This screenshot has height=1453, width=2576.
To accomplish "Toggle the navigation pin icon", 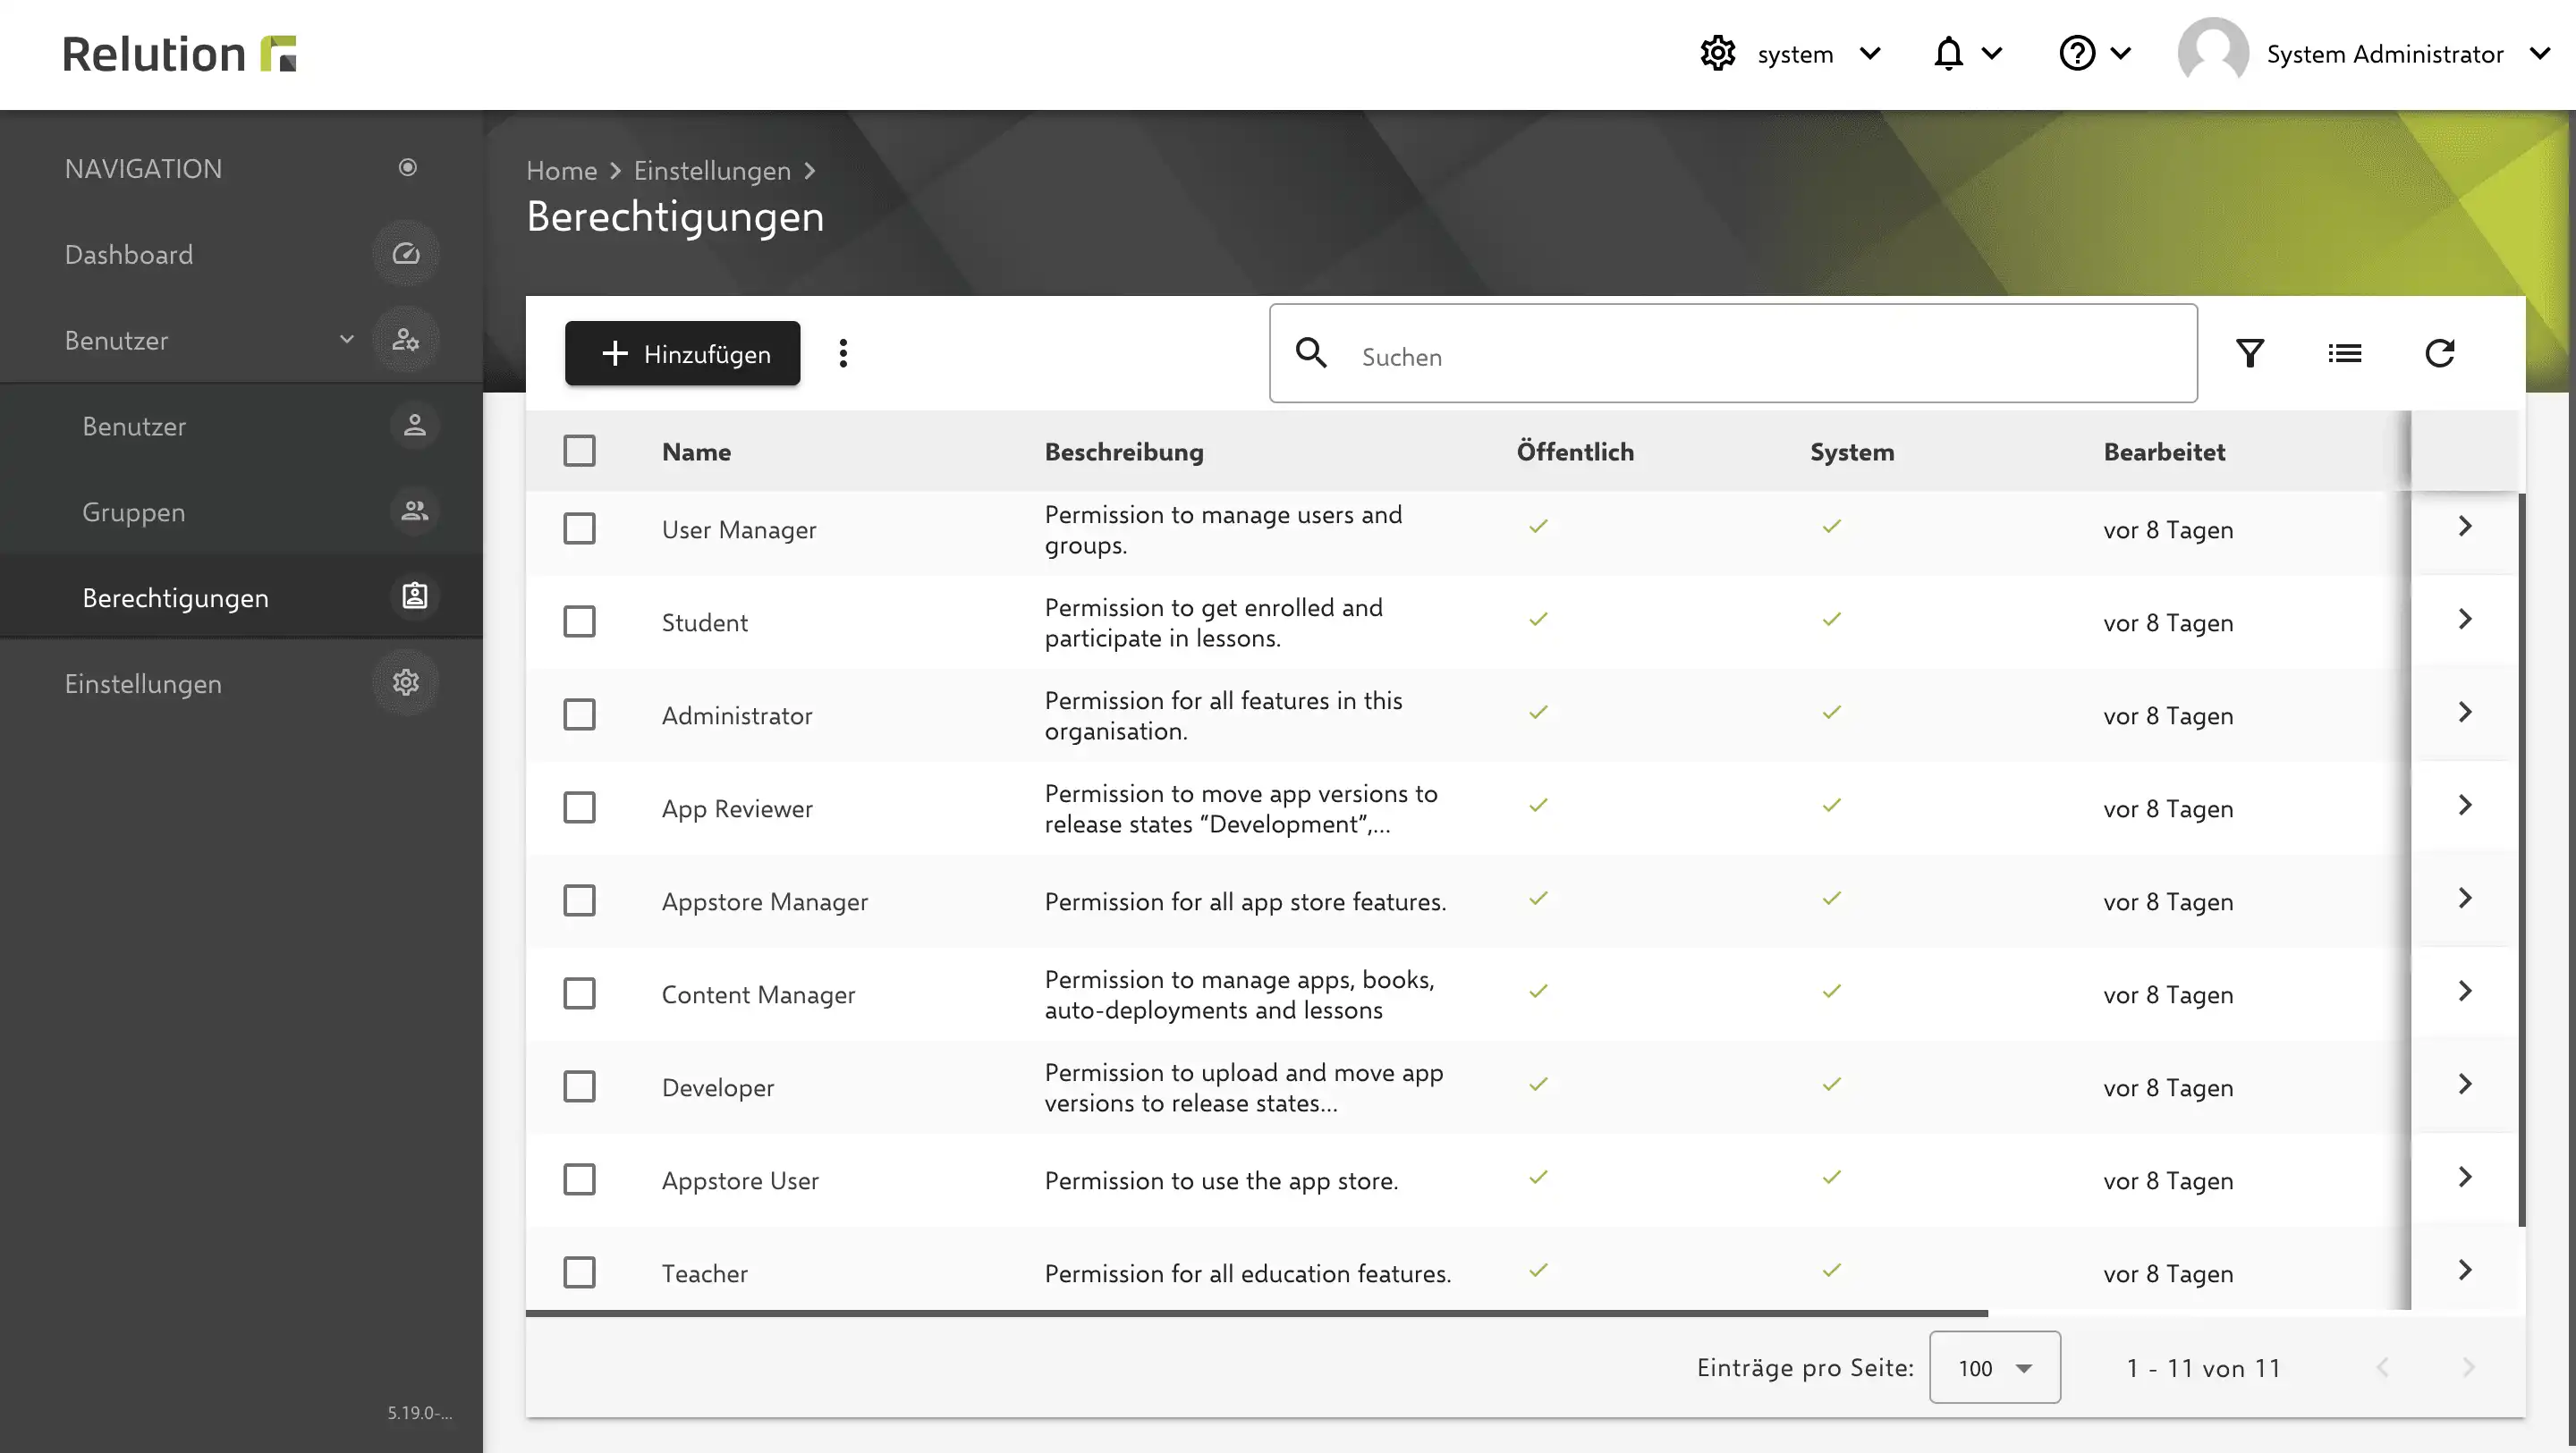I will click(x=407, y=167).
